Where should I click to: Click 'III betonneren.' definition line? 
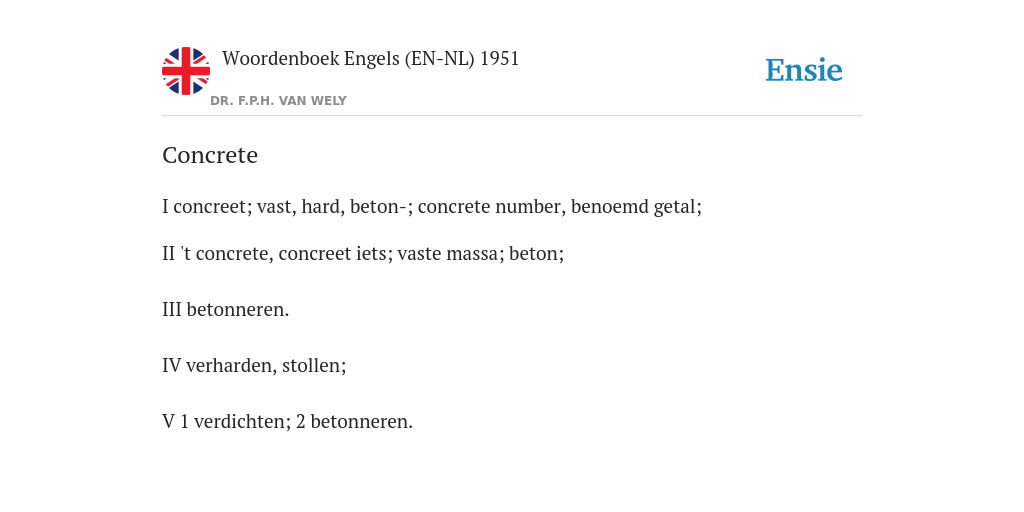click(x=225, y=310)
